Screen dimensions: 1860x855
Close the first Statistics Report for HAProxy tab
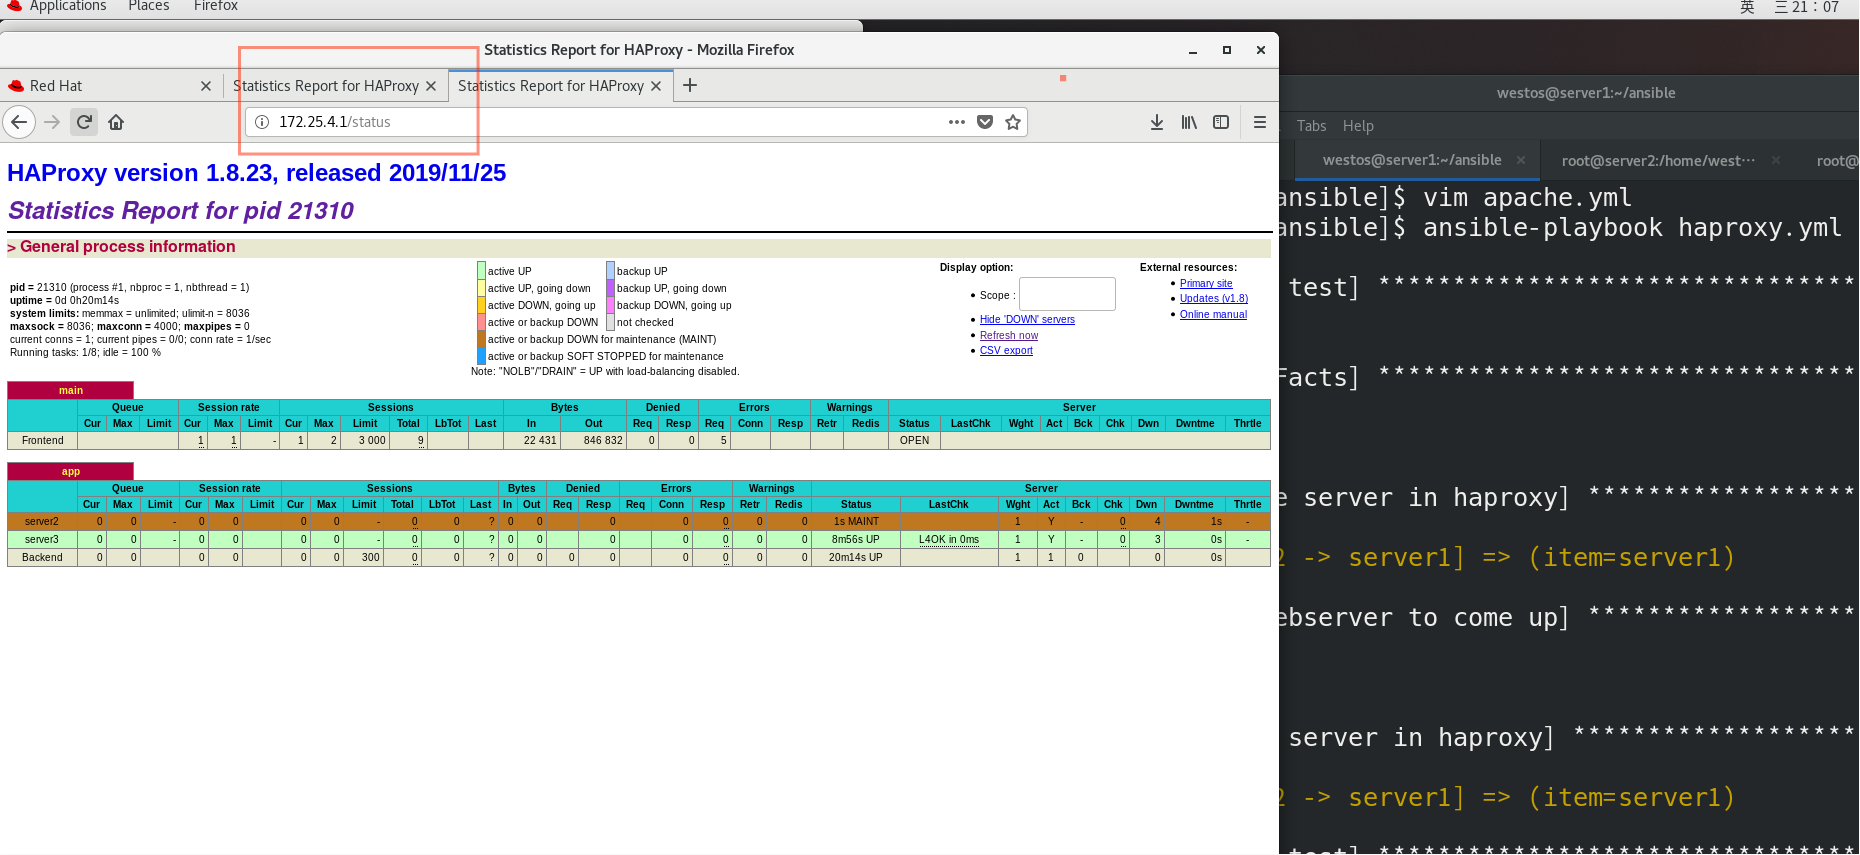431,86
